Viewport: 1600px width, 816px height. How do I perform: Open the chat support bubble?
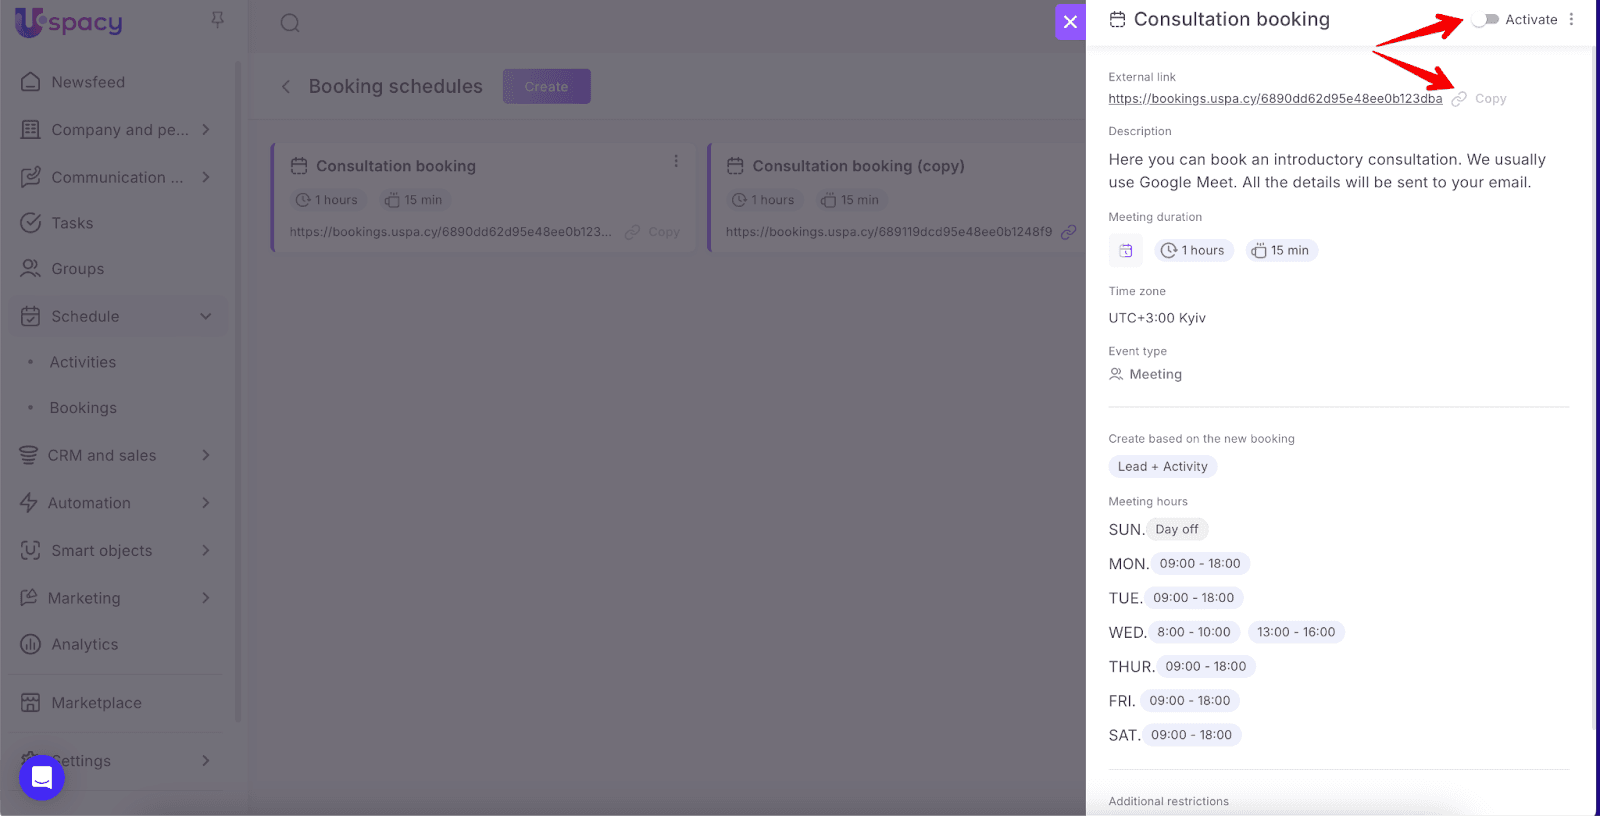42,777
